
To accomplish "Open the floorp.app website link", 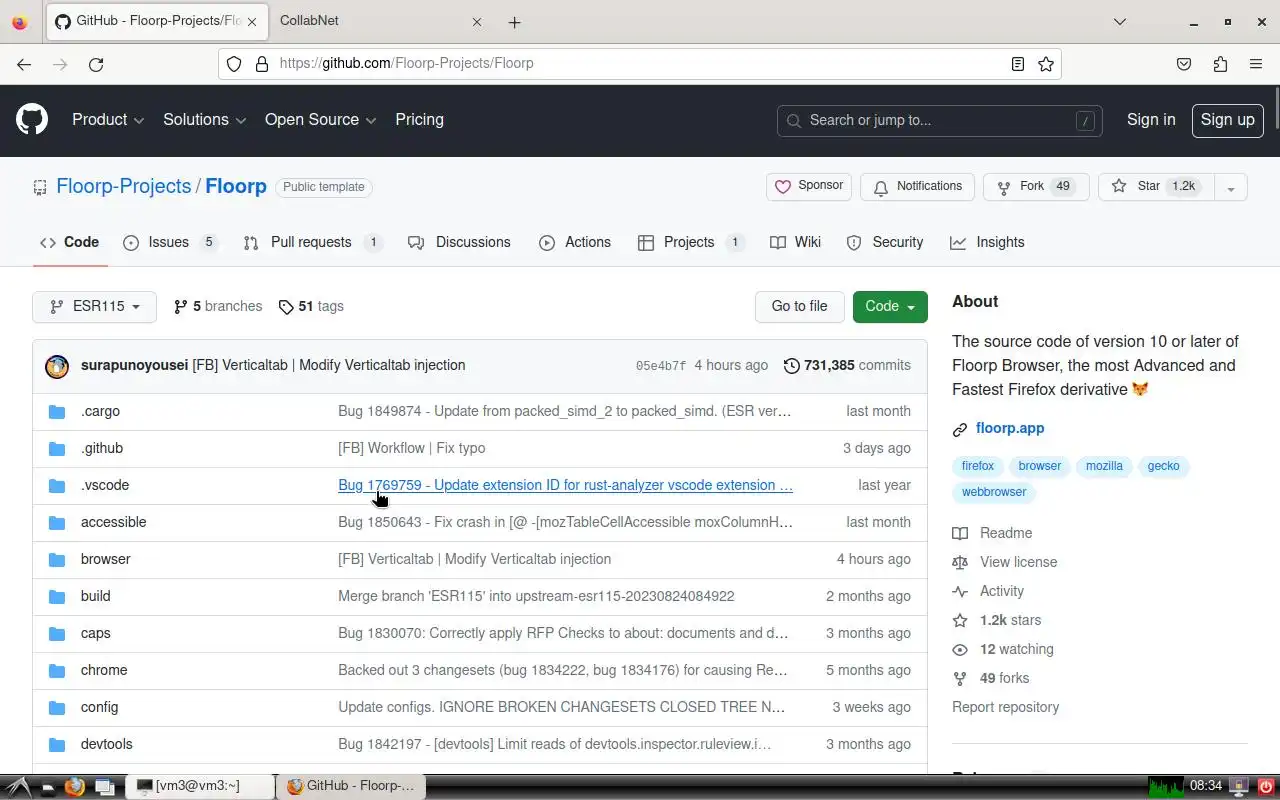I will (1010, 429).
